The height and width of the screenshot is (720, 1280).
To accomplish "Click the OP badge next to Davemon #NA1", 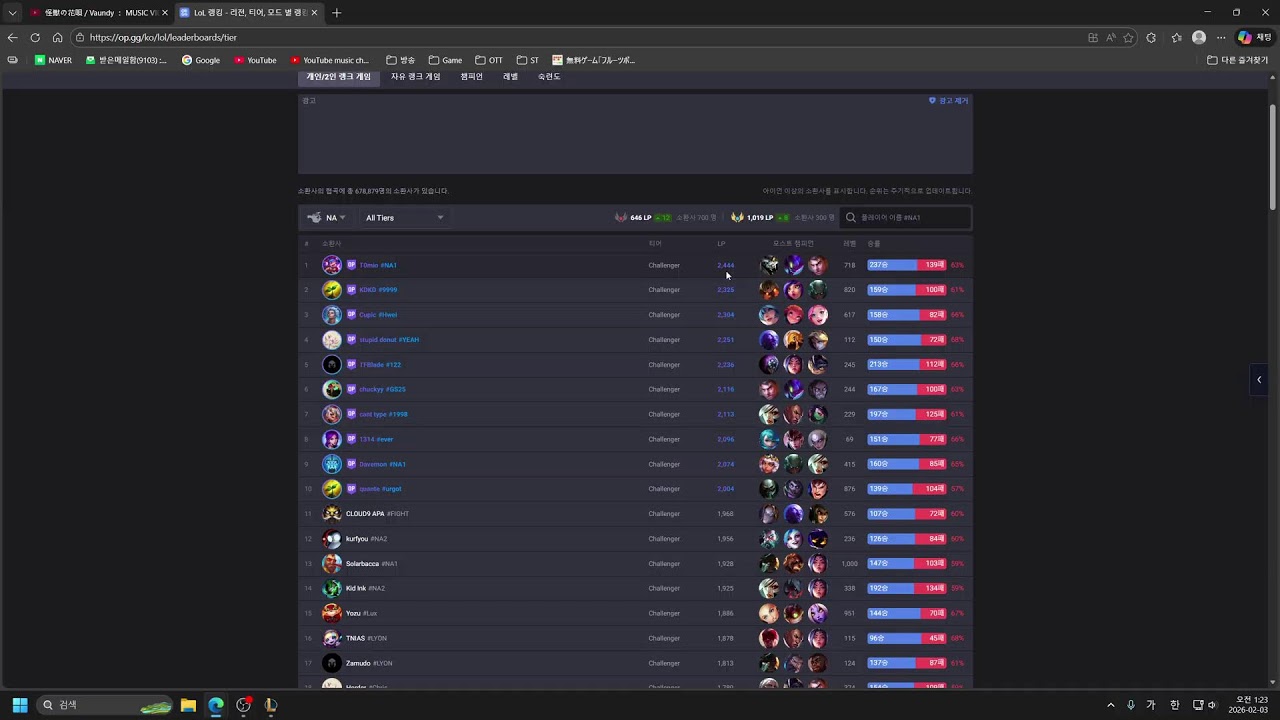I will click(351, 464).
